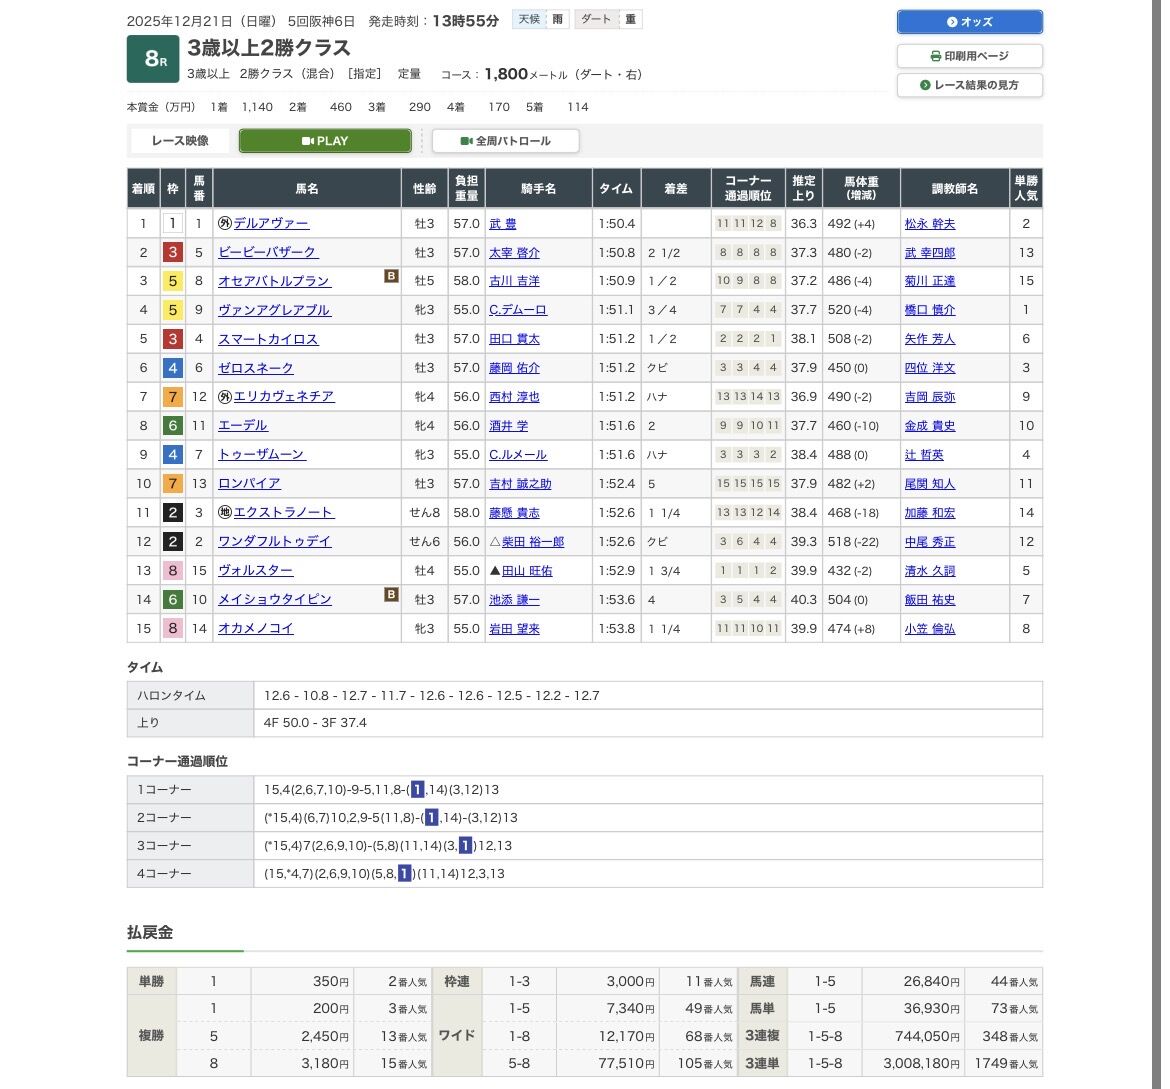Open jockey 西村 淳也 profile
This screenshot has width=1170, height=1089.
[x=514, y=397]
